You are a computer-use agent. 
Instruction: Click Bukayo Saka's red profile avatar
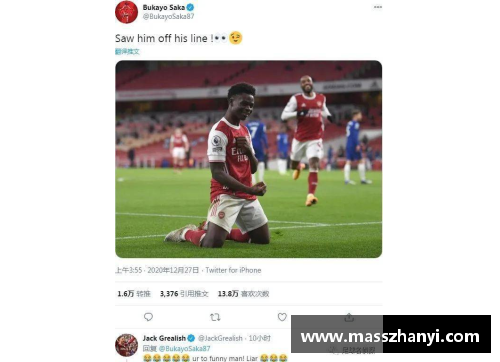click(126, 12)
